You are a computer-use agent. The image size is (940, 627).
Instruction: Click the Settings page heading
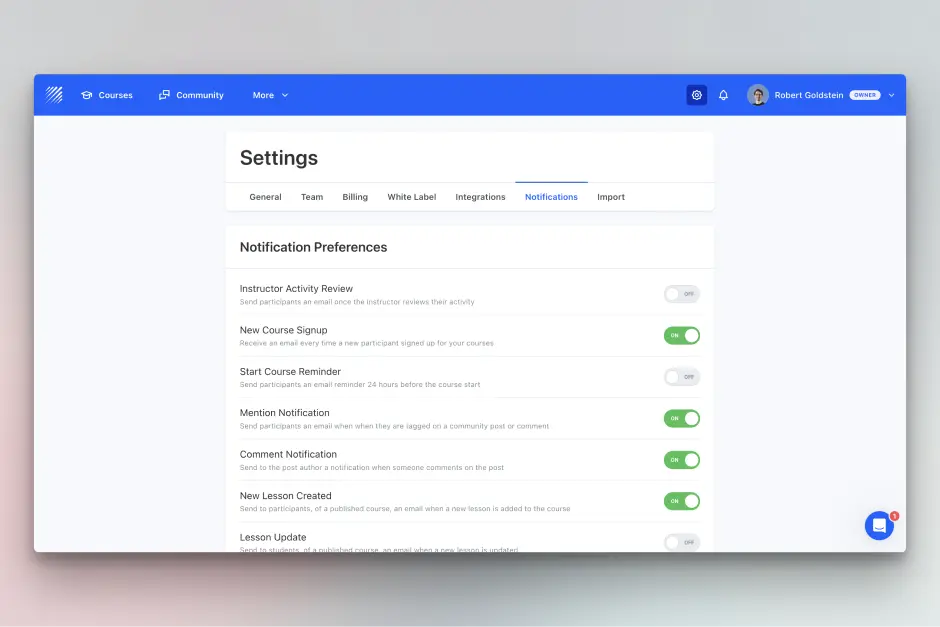click(279, 158)
